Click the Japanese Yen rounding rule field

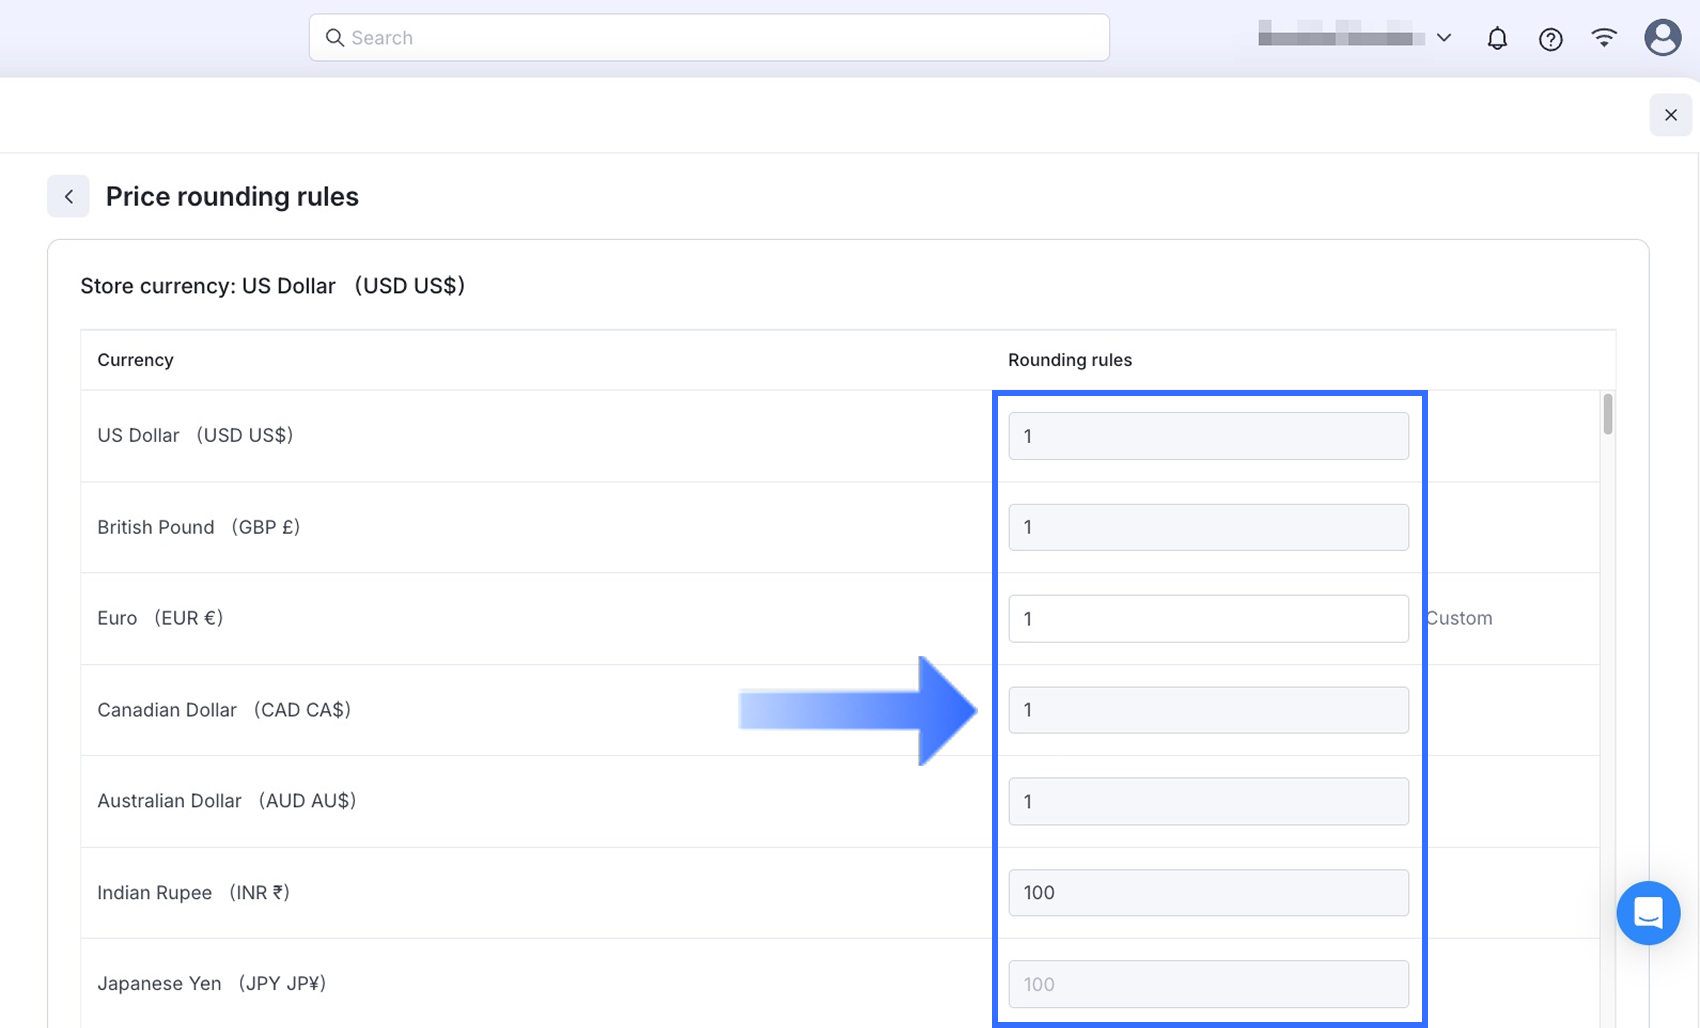tap(1208, 984)
